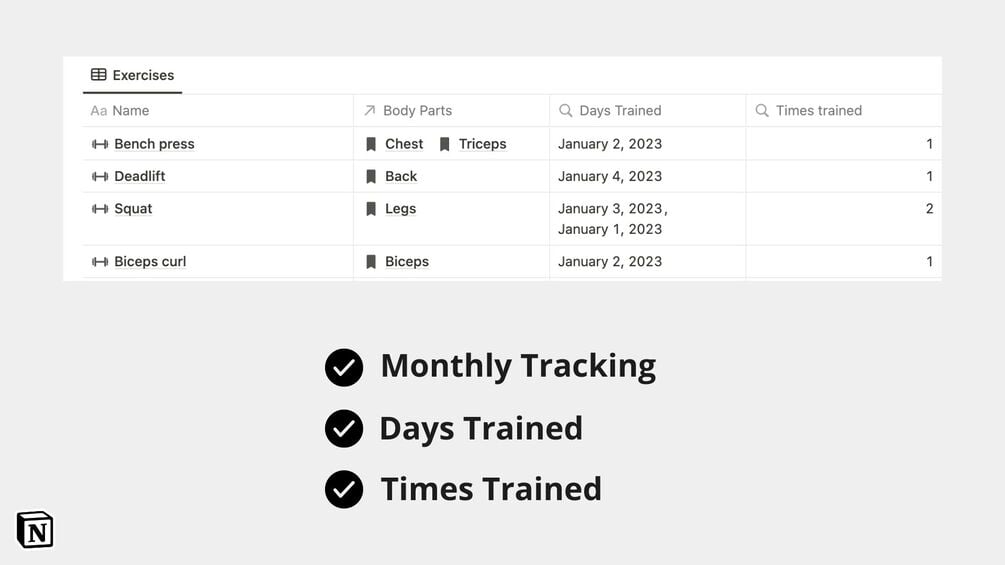
Task: Click the dumbbell icon beside Biceps curl
Action: [100, 262]
